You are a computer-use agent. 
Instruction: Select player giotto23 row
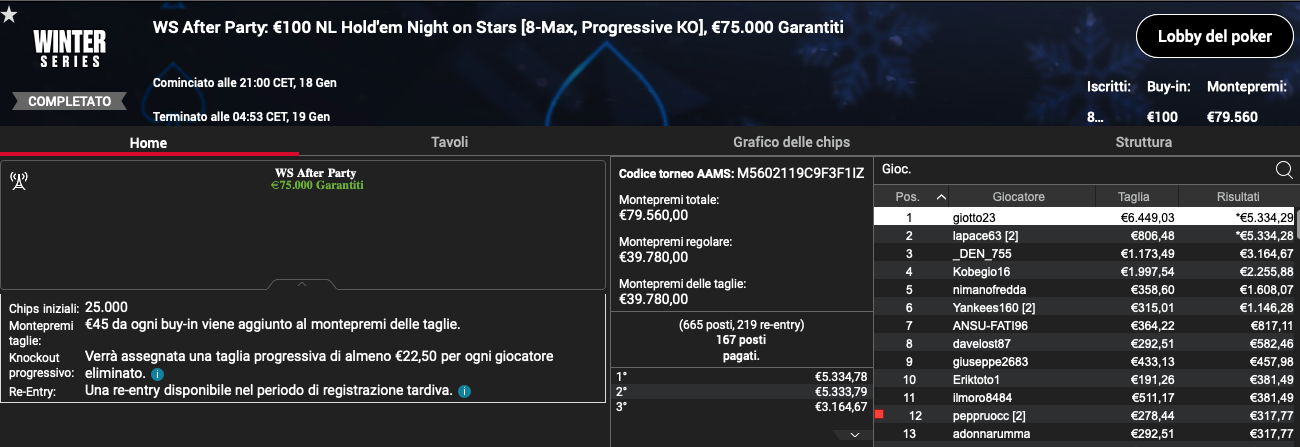pos(1085,217)
